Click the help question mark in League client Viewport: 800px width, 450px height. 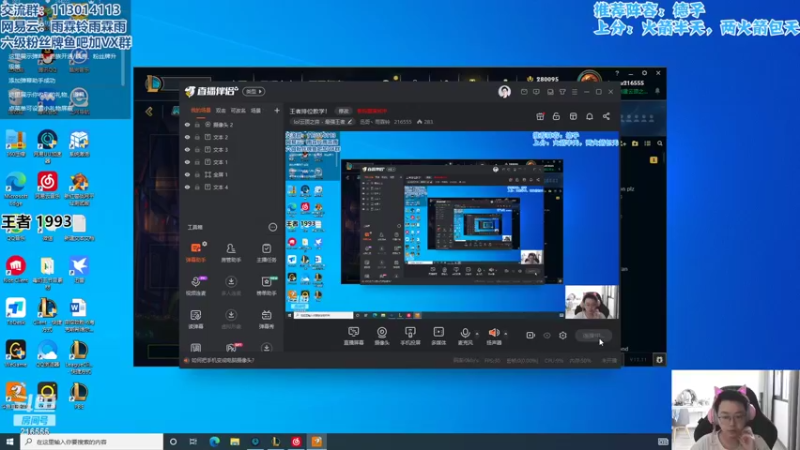(x=617, y=73)
